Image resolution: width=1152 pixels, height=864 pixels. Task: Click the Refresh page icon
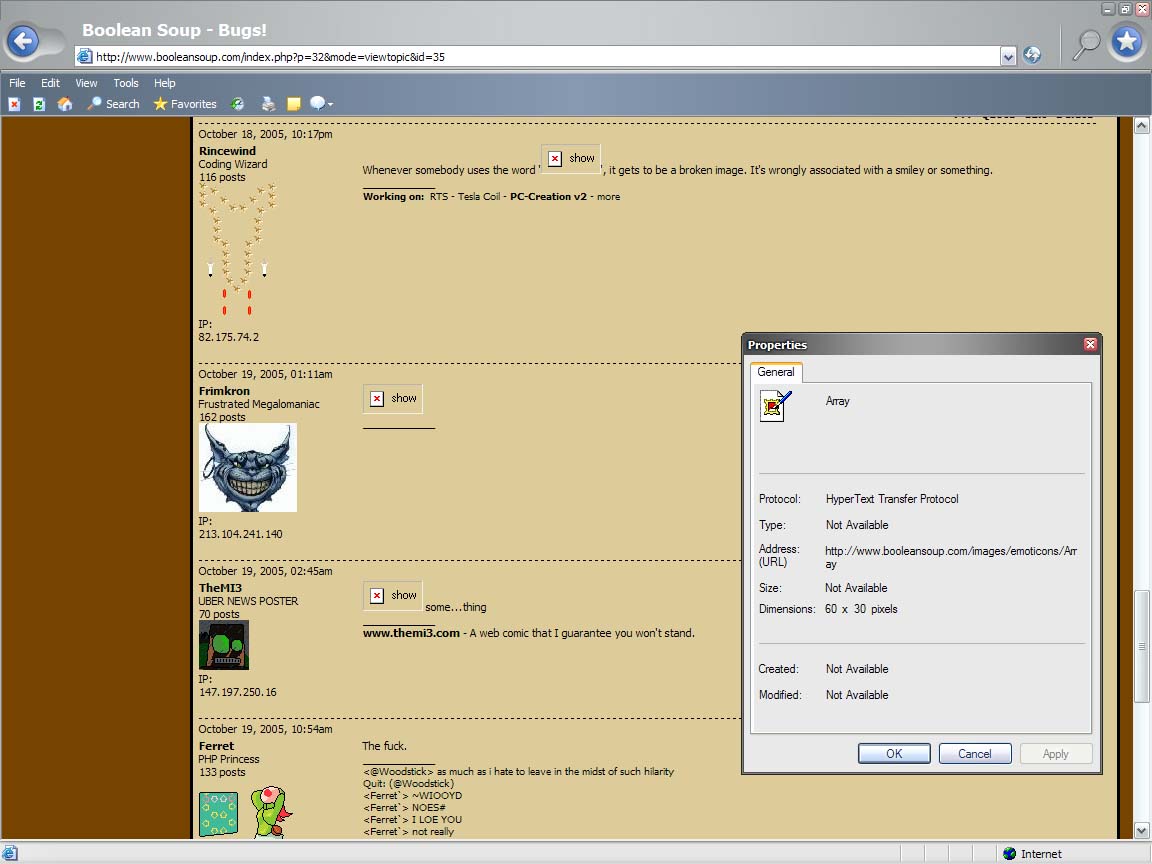(x=39, y=104)
